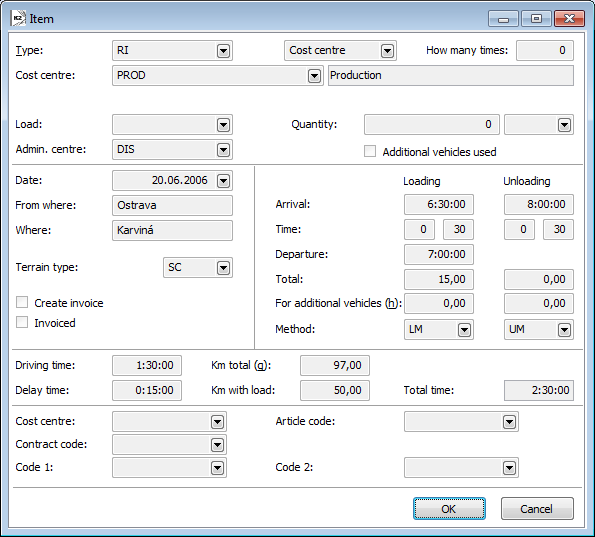595x537 pixels.
Task: Click the Cancel button
Action: click(537, 509)
